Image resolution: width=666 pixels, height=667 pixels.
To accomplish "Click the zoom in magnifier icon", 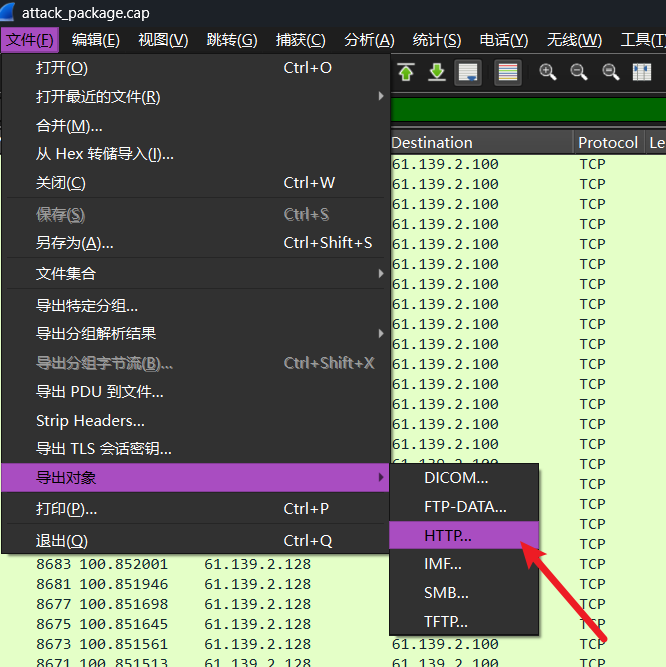I will pos(547,72).
